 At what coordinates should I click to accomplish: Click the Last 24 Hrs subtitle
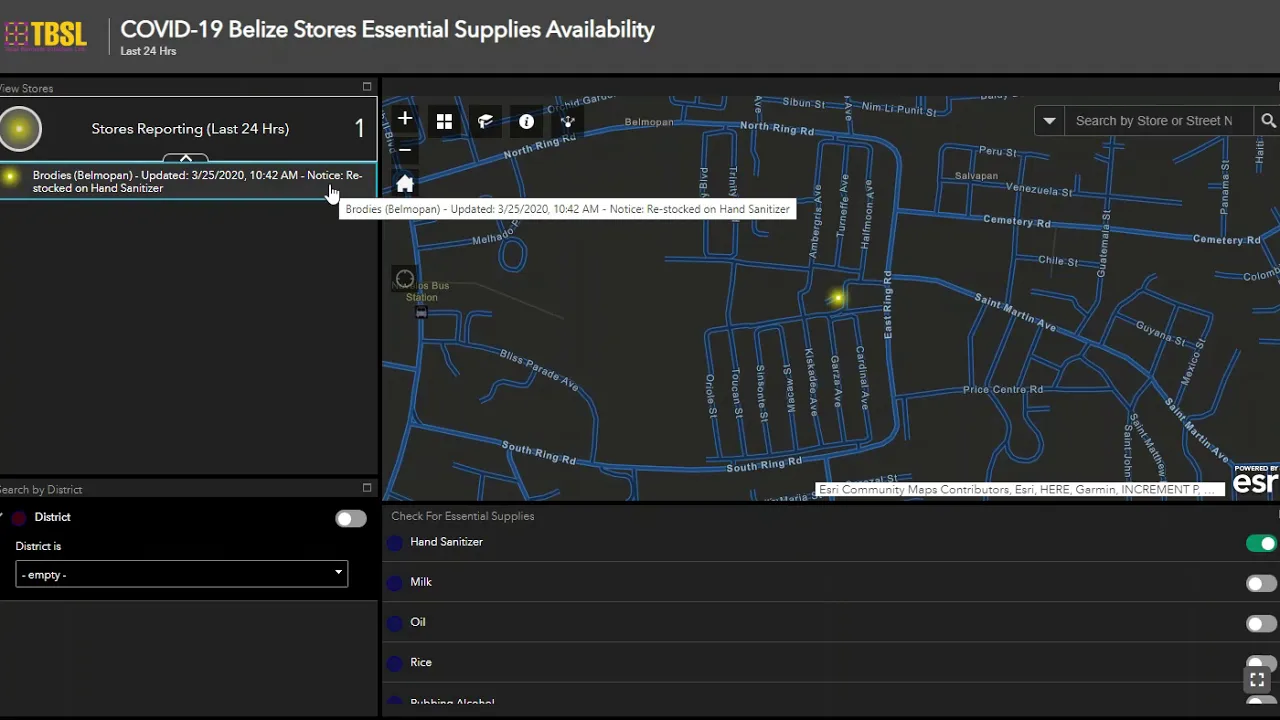click(x=148, y=51)
